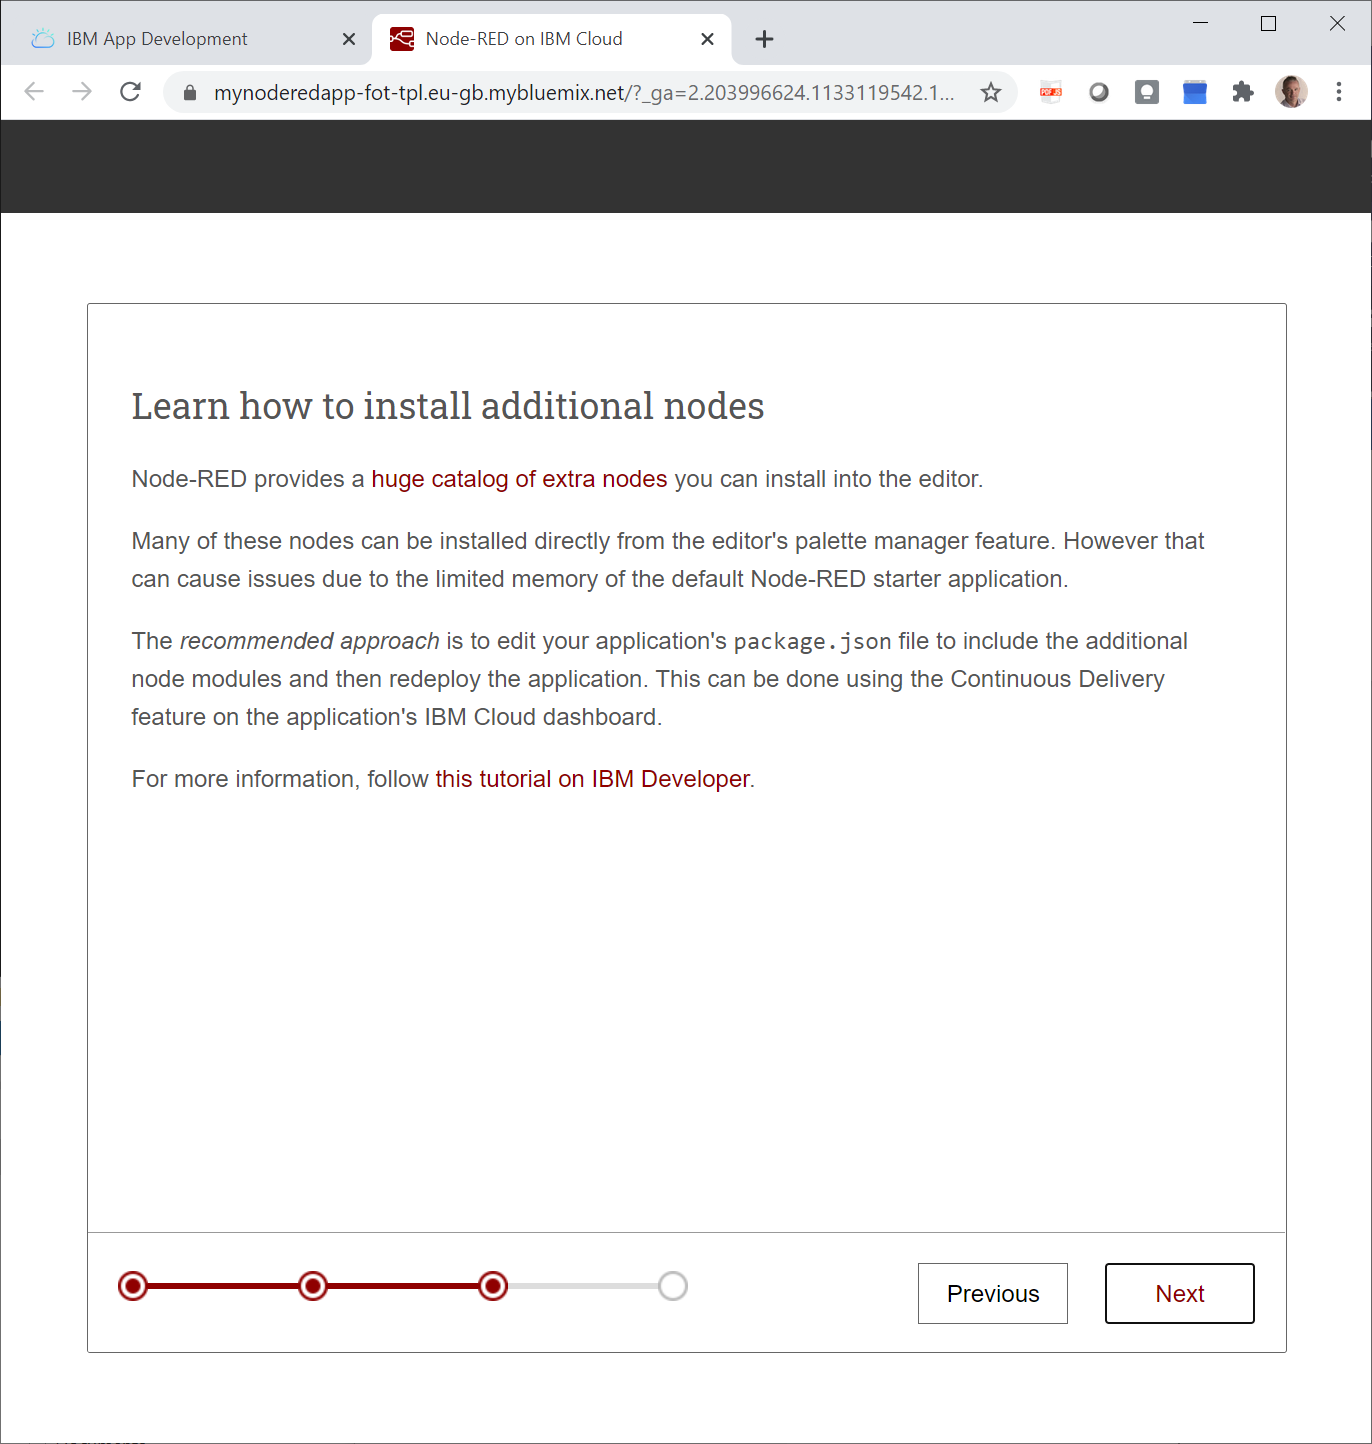Go back with the browser back arrow

click(x=34, y=92)
